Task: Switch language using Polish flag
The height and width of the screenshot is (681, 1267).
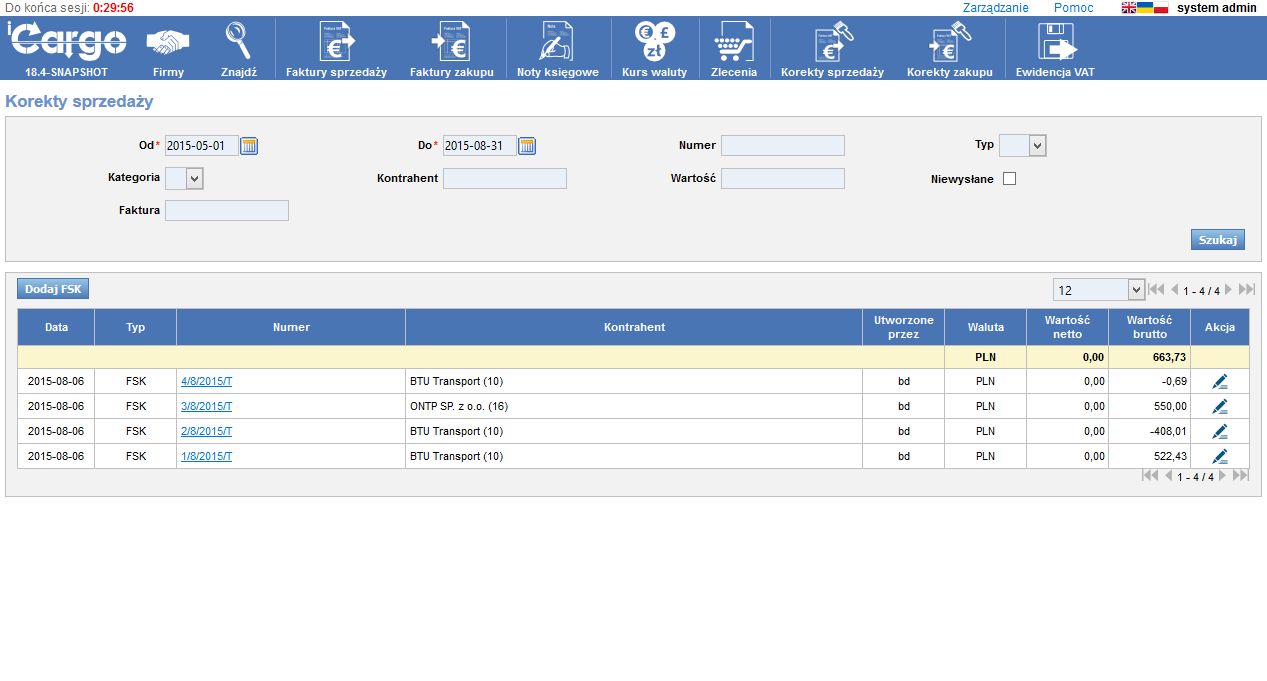Action: tap(1161, 8)
